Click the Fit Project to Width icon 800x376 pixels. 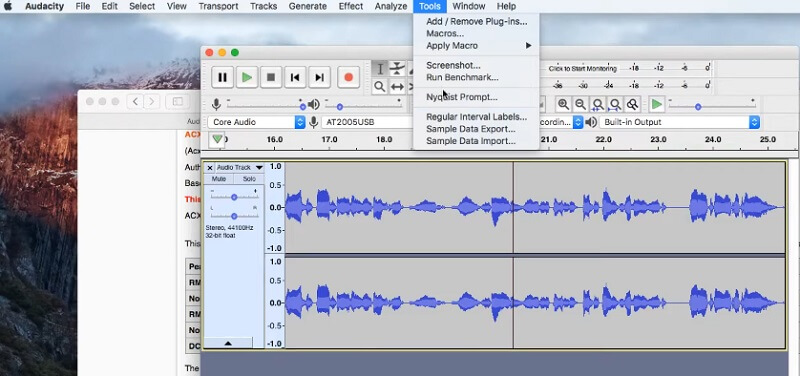click(x=615, y=105)
